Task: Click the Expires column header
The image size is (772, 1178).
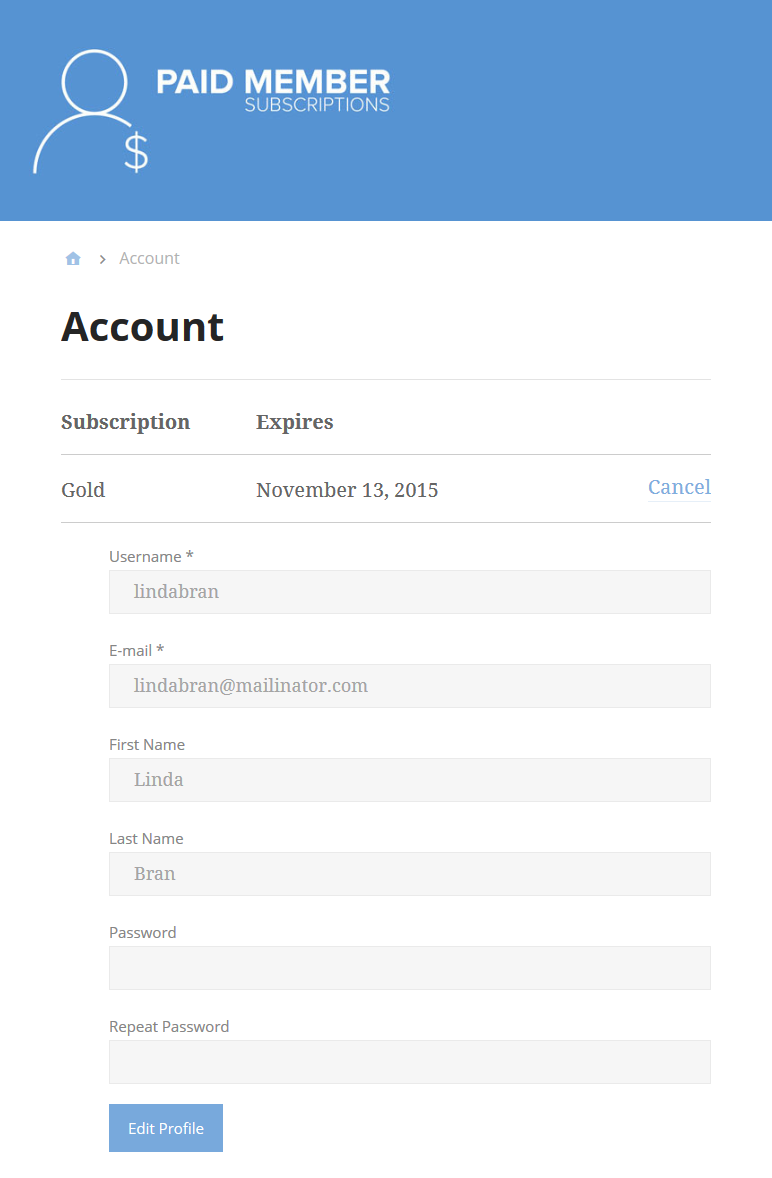Action: (x=294, y=422)
